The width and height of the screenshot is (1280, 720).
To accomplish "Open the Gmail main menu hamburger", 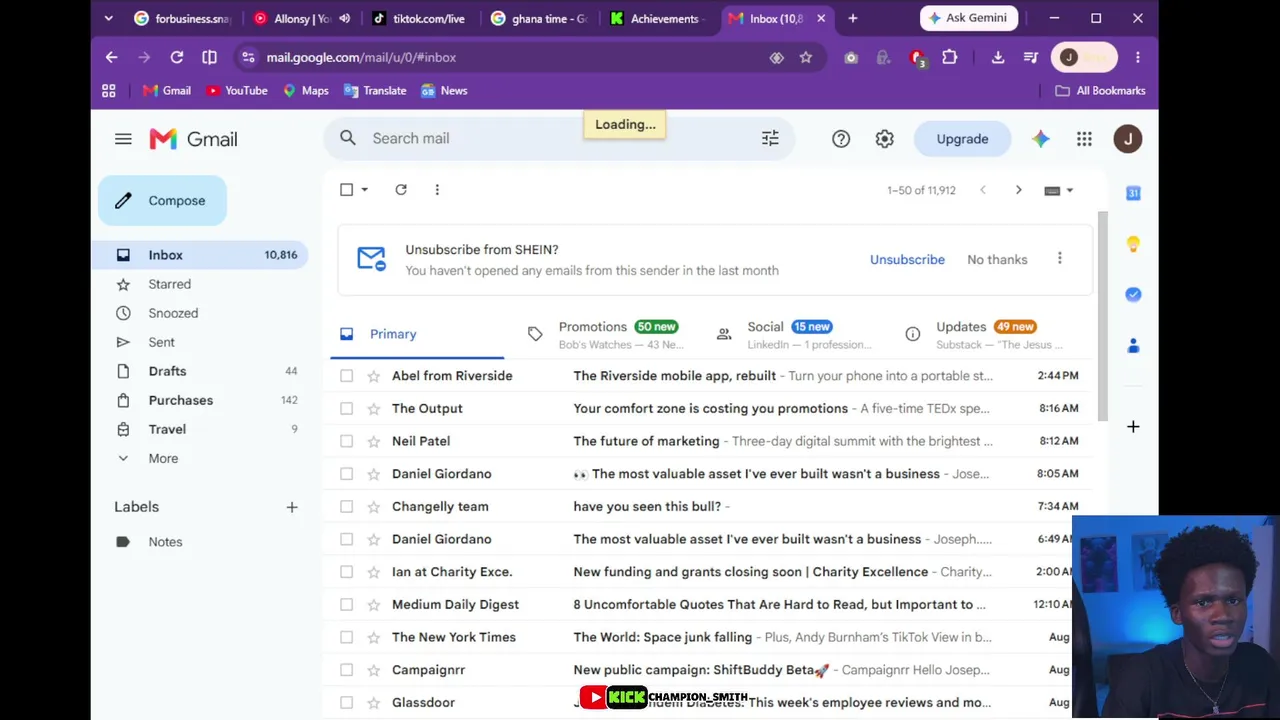I will pos(123,139).
